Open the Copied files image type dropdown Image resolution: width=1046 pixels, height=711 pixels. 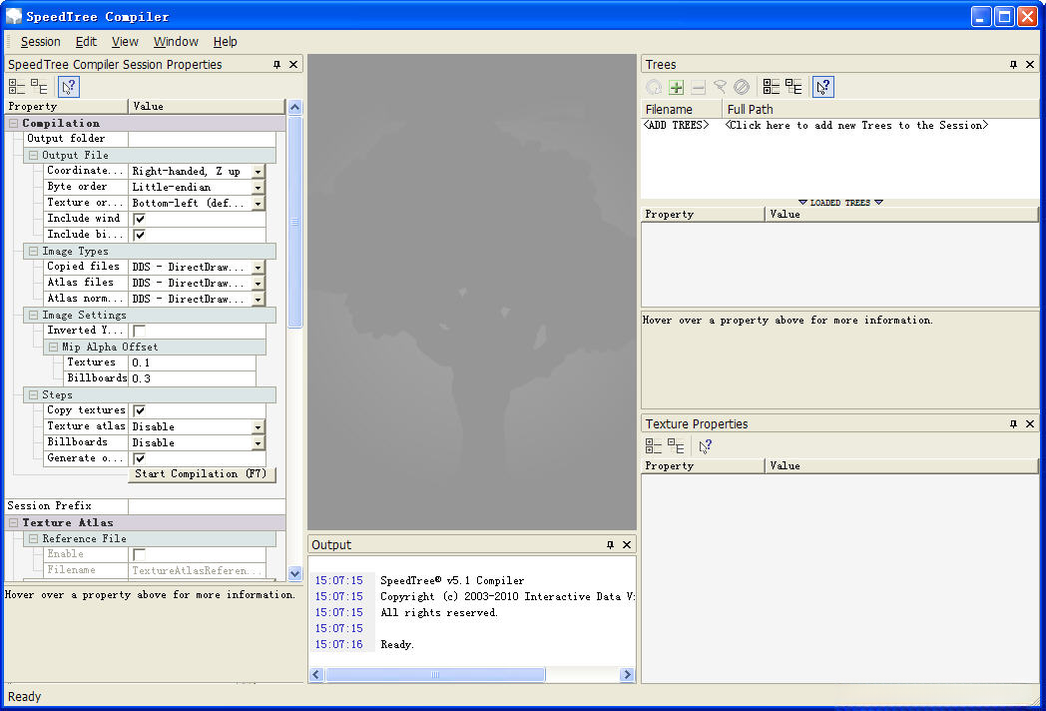pyautogui.click(x=257, y=267)
